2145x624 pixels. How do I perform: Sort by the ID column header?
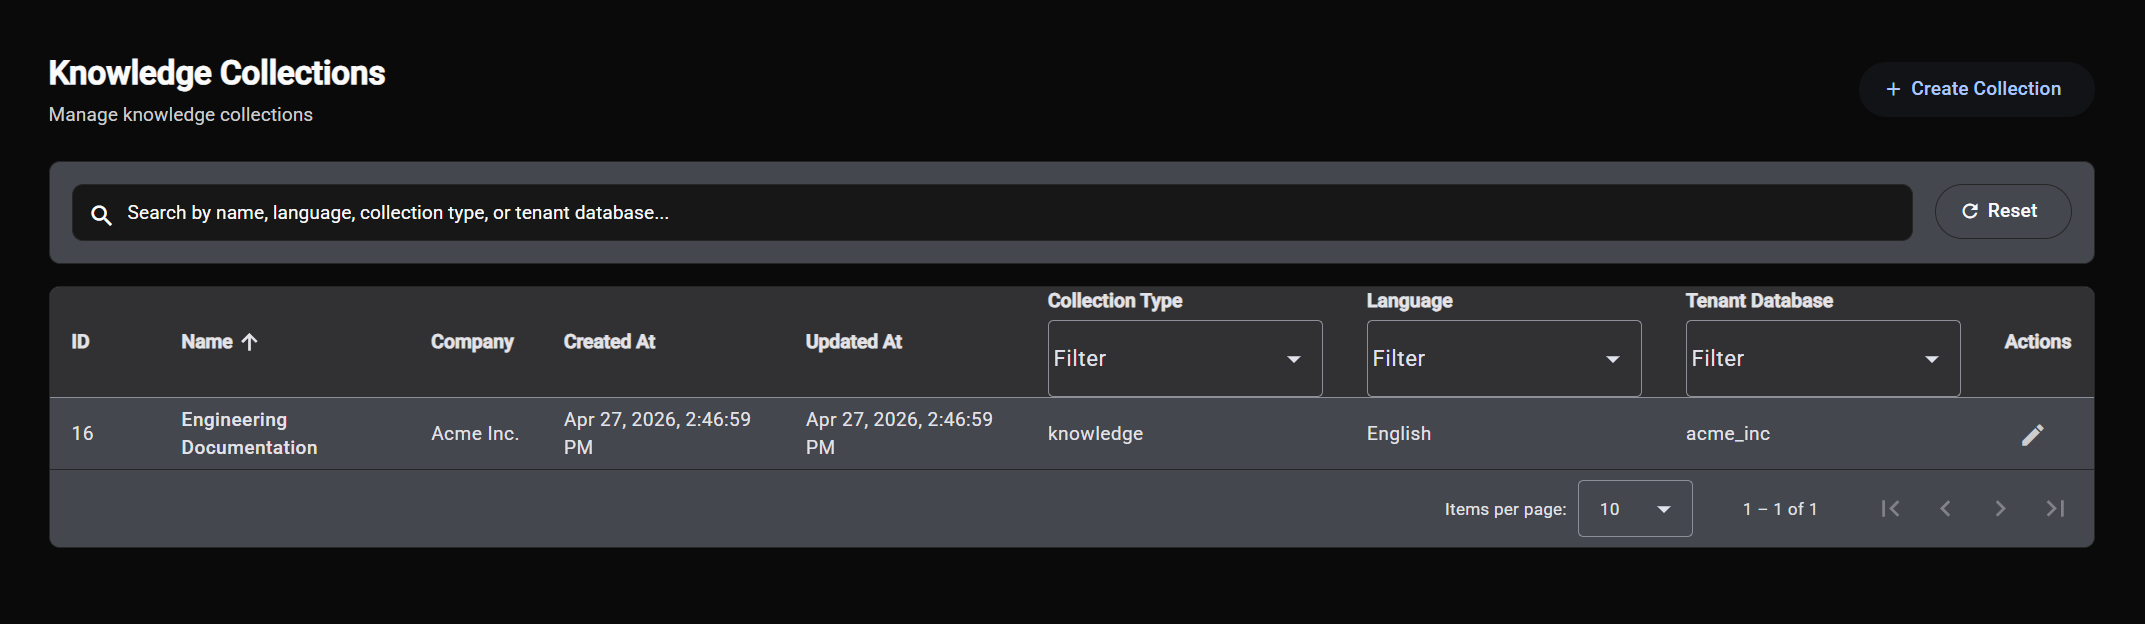80,342
